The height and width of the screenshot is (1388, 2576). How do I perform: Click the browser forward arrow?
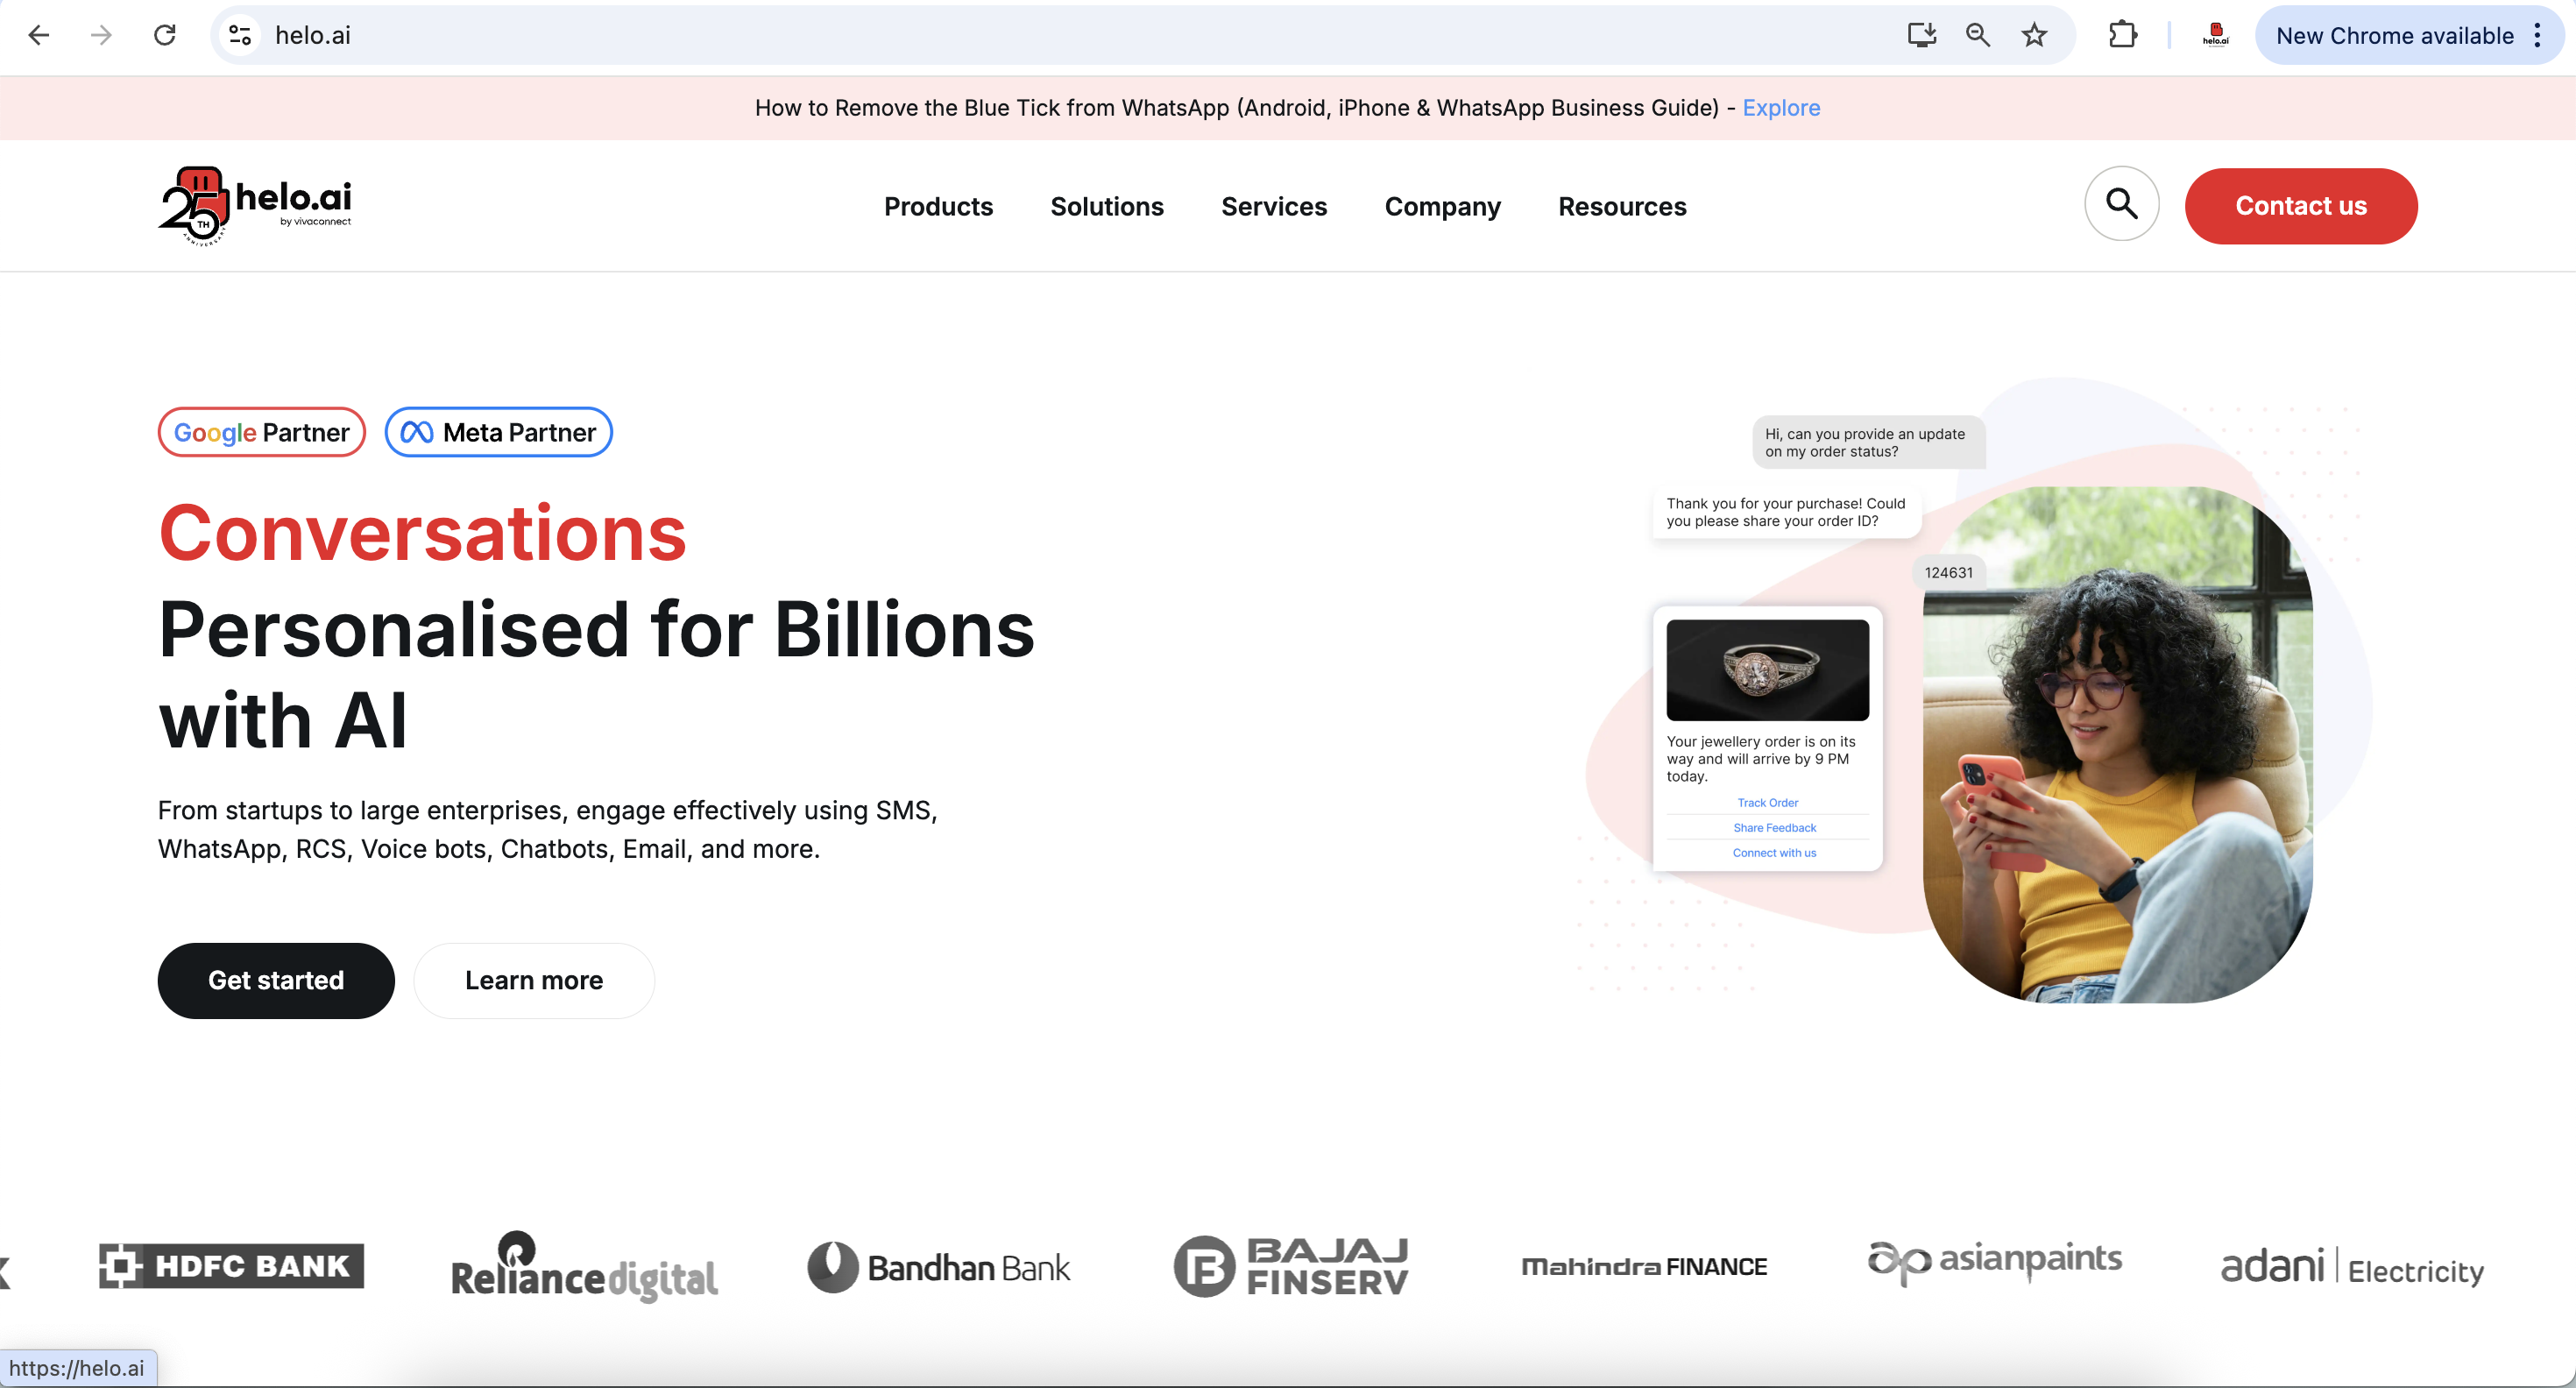pyautogui.click(x=101, y=36)
